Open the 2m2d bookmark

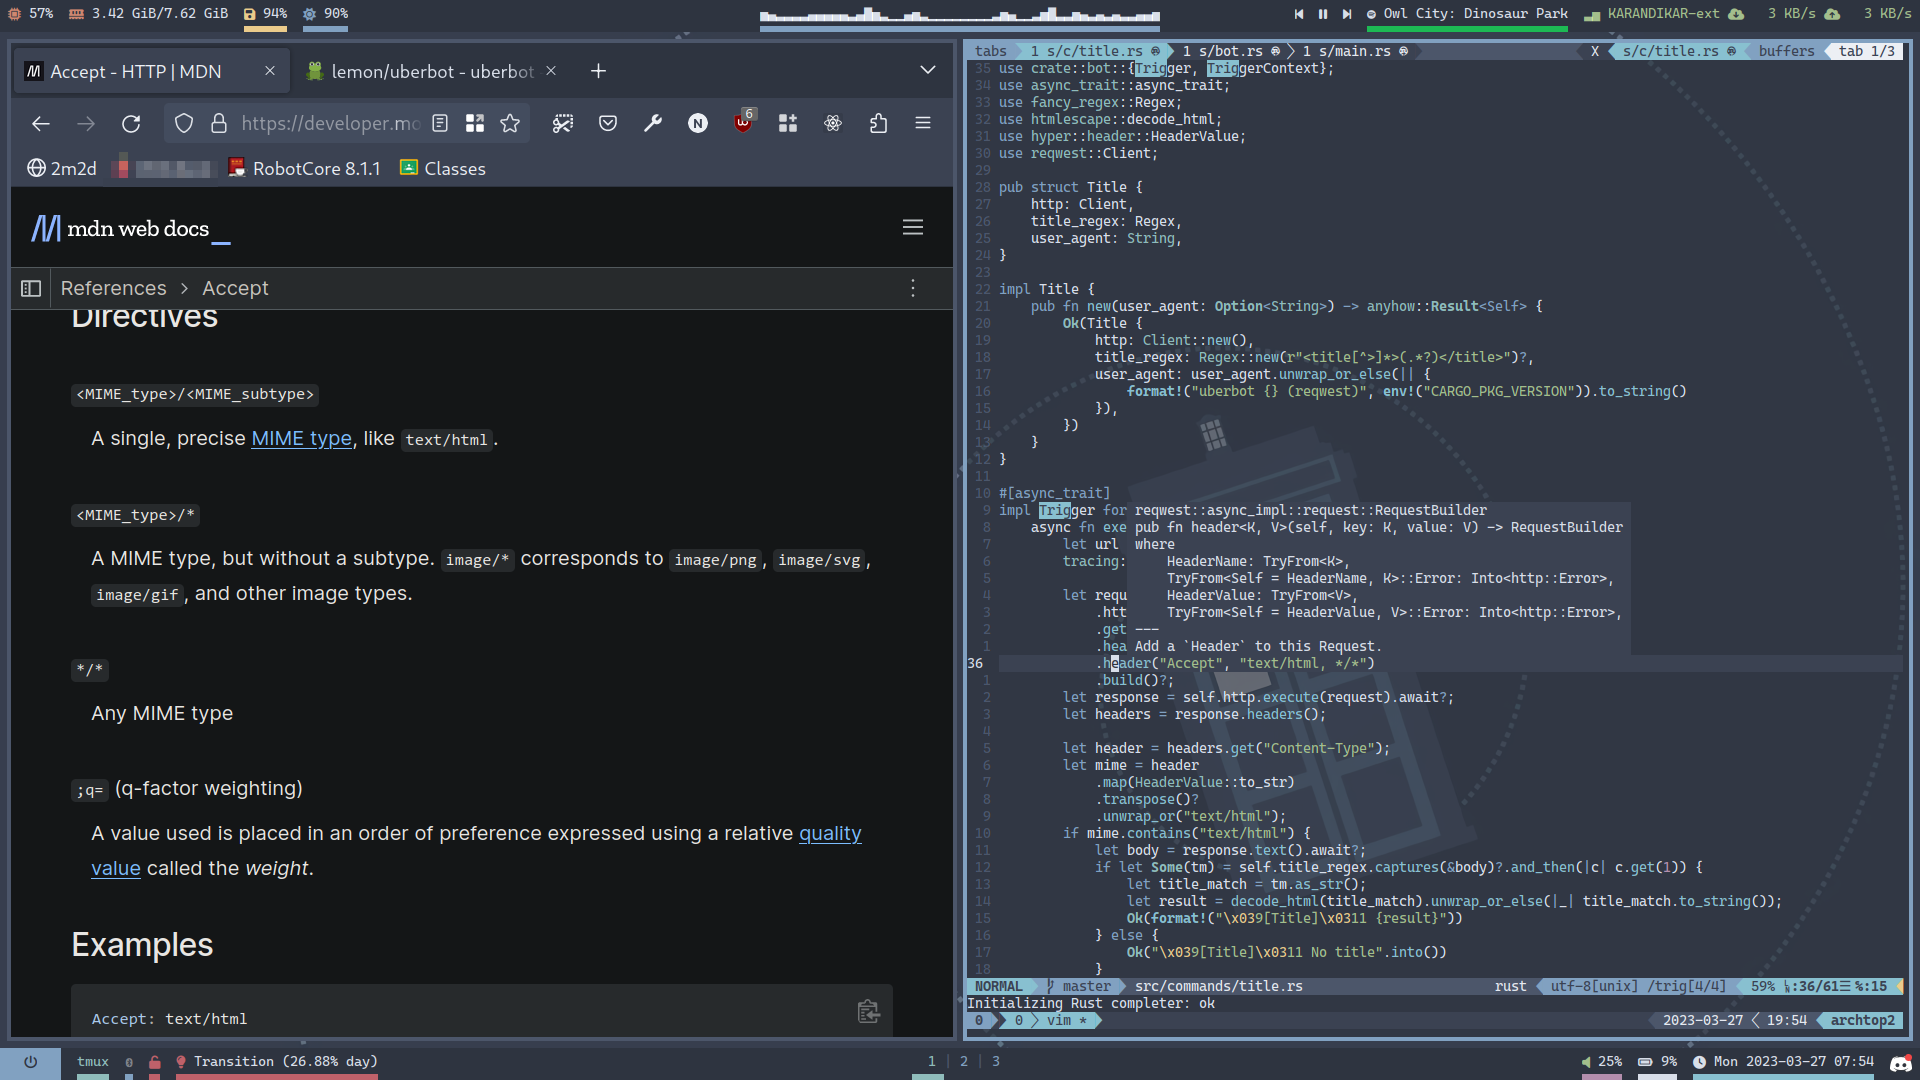(62, 168)
